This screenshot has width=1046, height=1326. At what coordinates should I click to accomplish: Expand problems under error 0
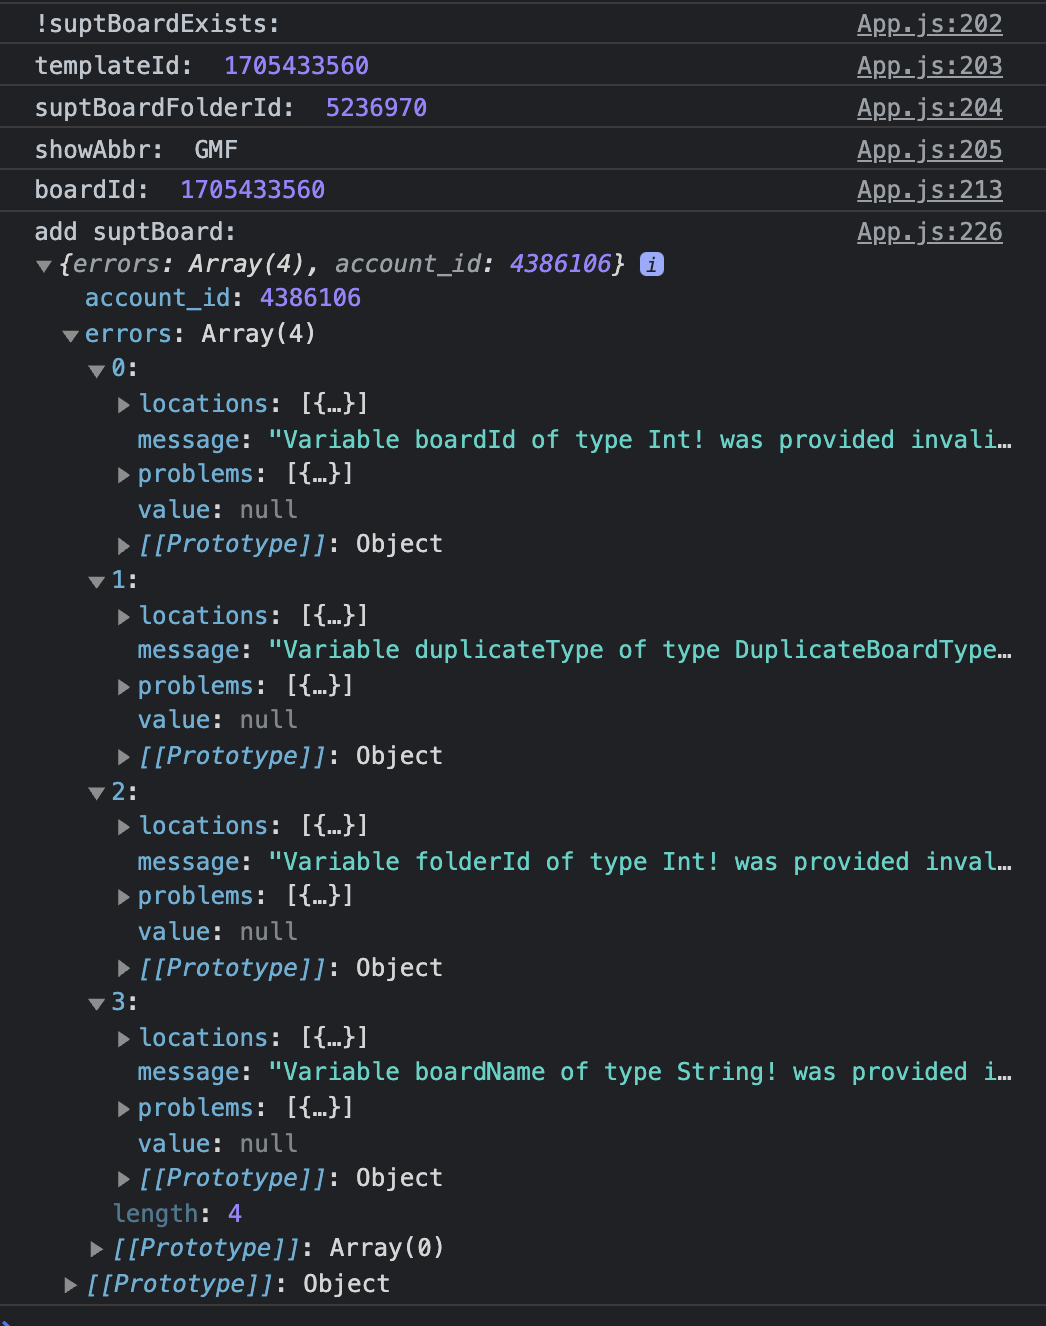124,475
